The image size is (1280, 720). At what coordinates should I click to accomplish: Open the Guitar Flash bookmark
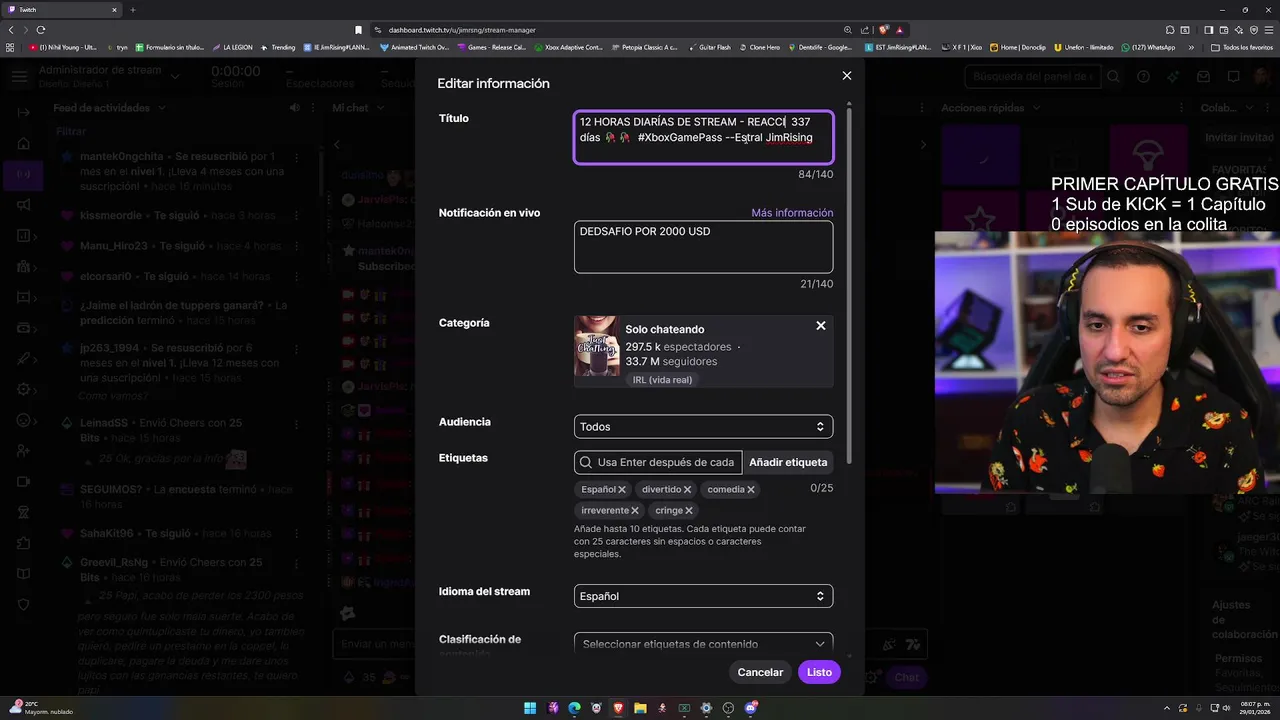[x=709, y=47]
